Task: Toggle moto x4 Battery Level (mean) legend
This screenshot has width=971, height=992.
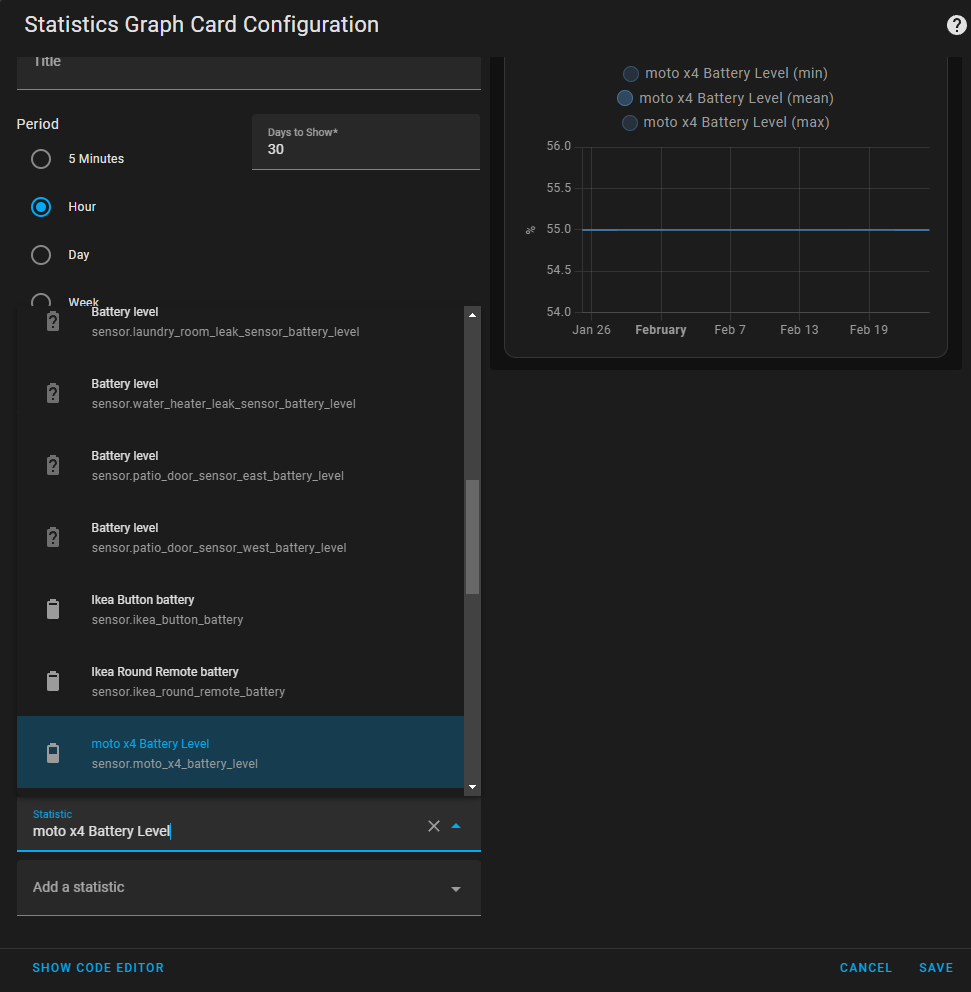Action: 725,98
